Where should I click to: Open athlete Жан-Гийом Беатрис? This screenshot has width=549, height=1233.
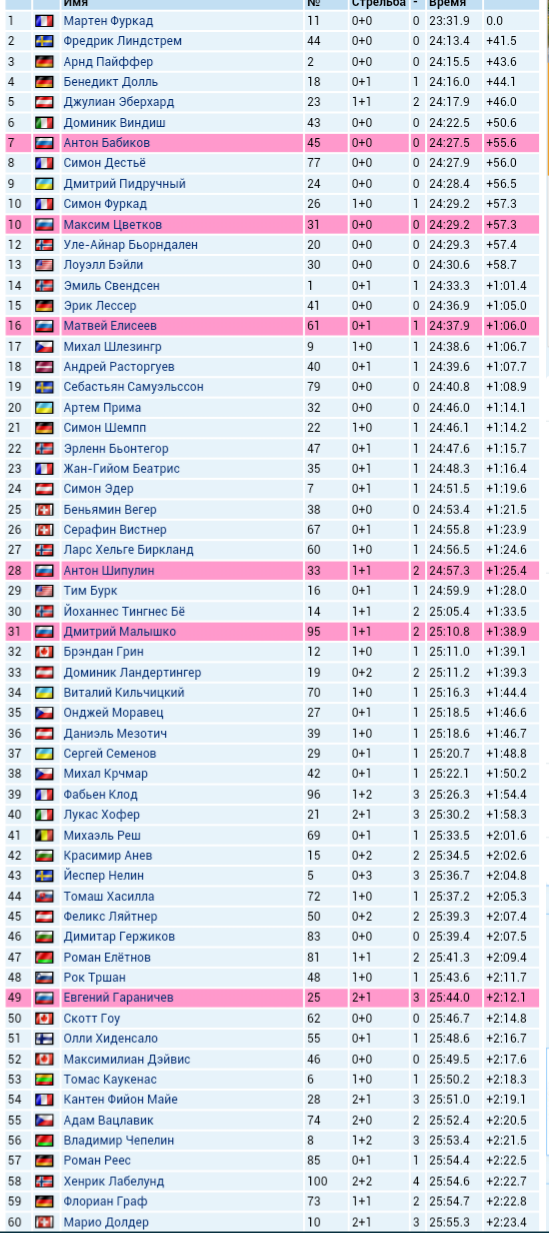(x=121, y=468)
